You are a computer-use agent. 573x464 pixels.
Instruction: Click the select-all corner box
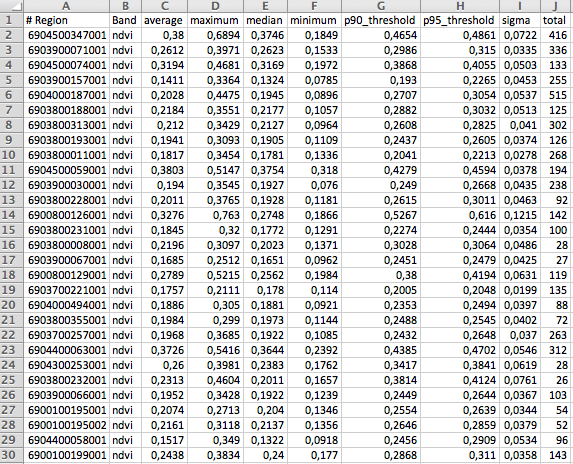[12, 6]
